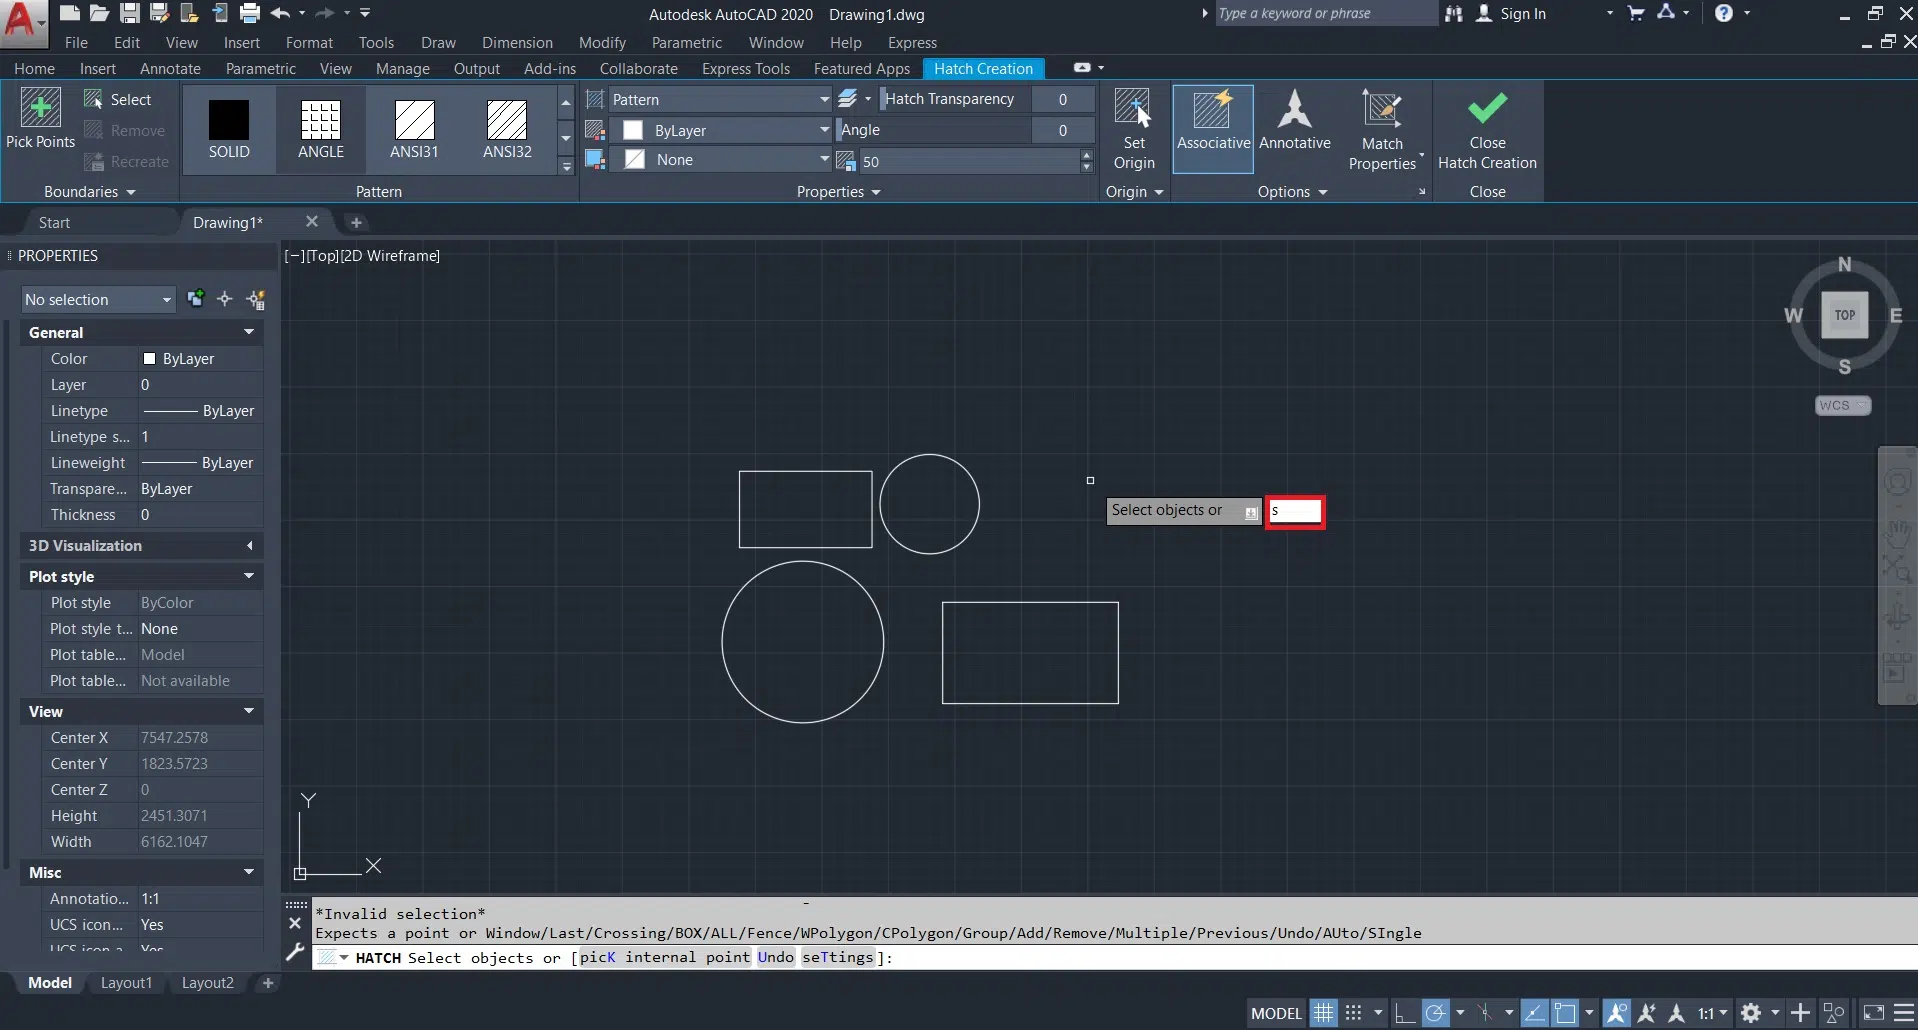This screenshot has width=1918, height=1030.
Task: Open the Express Tools ribbon tab
Action: click(x=745, y=68)
